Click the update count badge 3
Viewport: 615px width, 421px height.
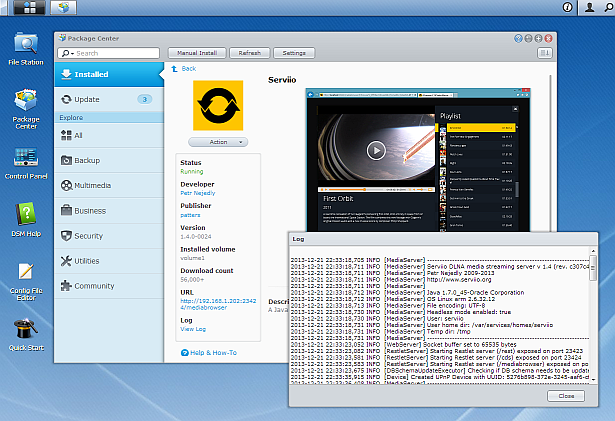tap(145, 99)
